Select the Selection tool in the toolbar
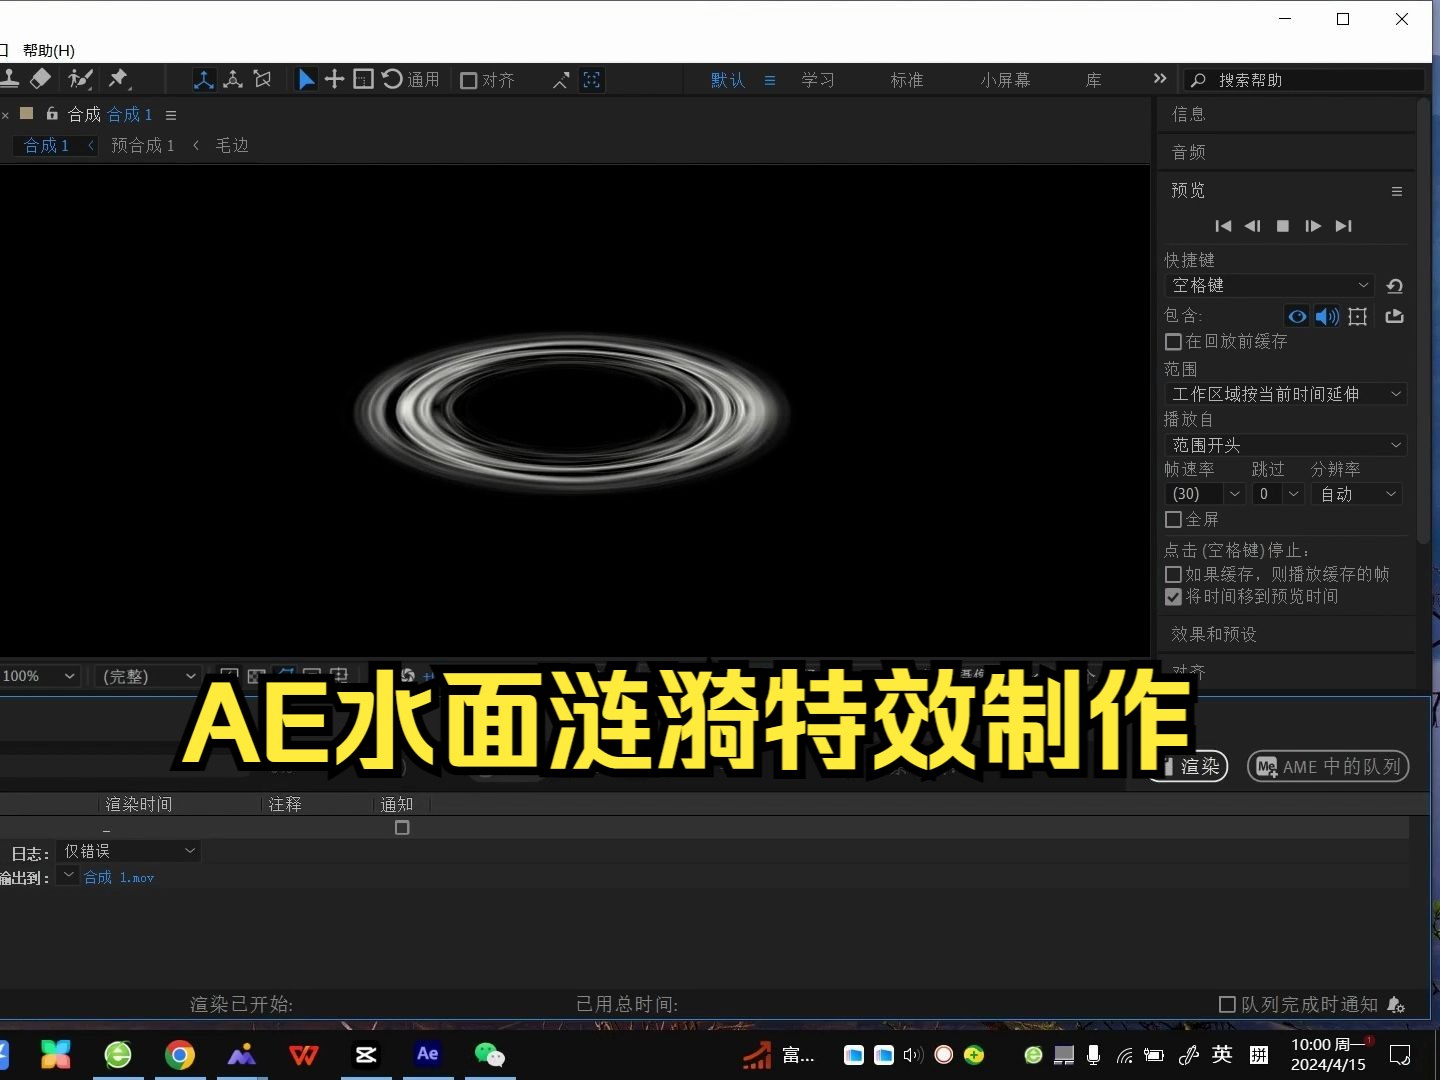The width and height of the screenshot is (1440, 1080). 307,79
